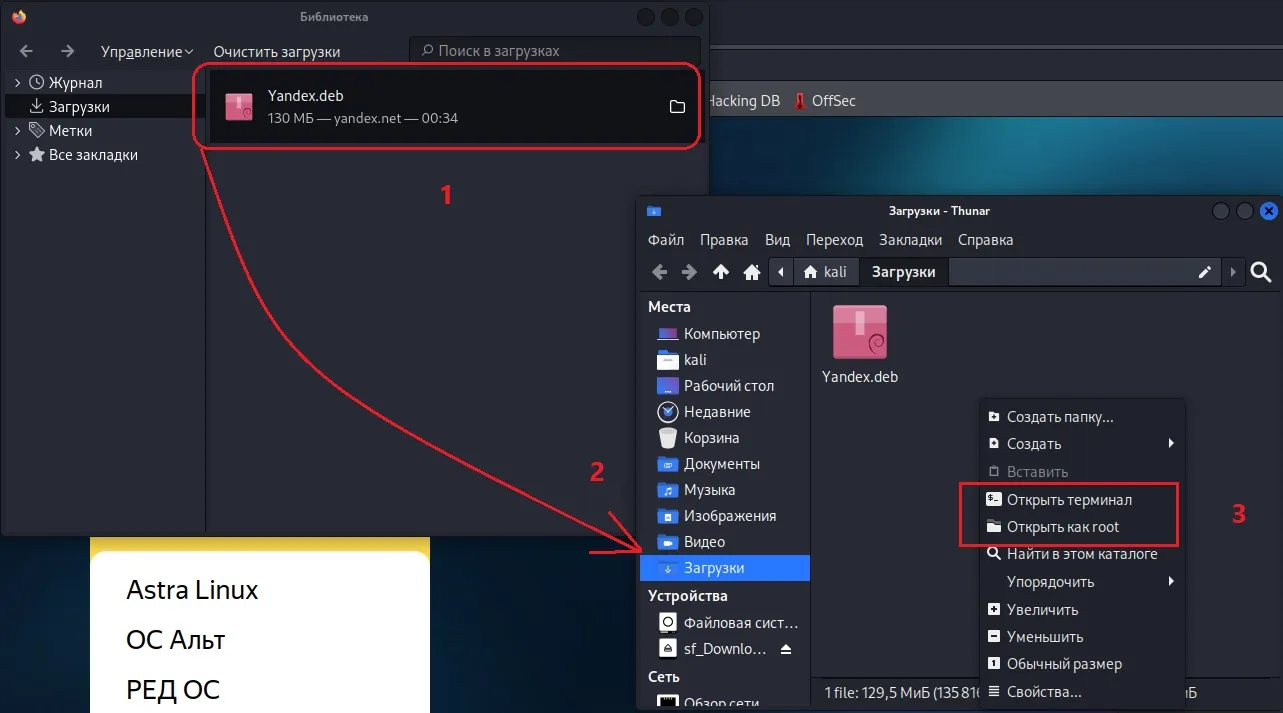This screenshot has height=713, width=1283.
Task: Select Метки in Library sidebar
Action: 70,131
